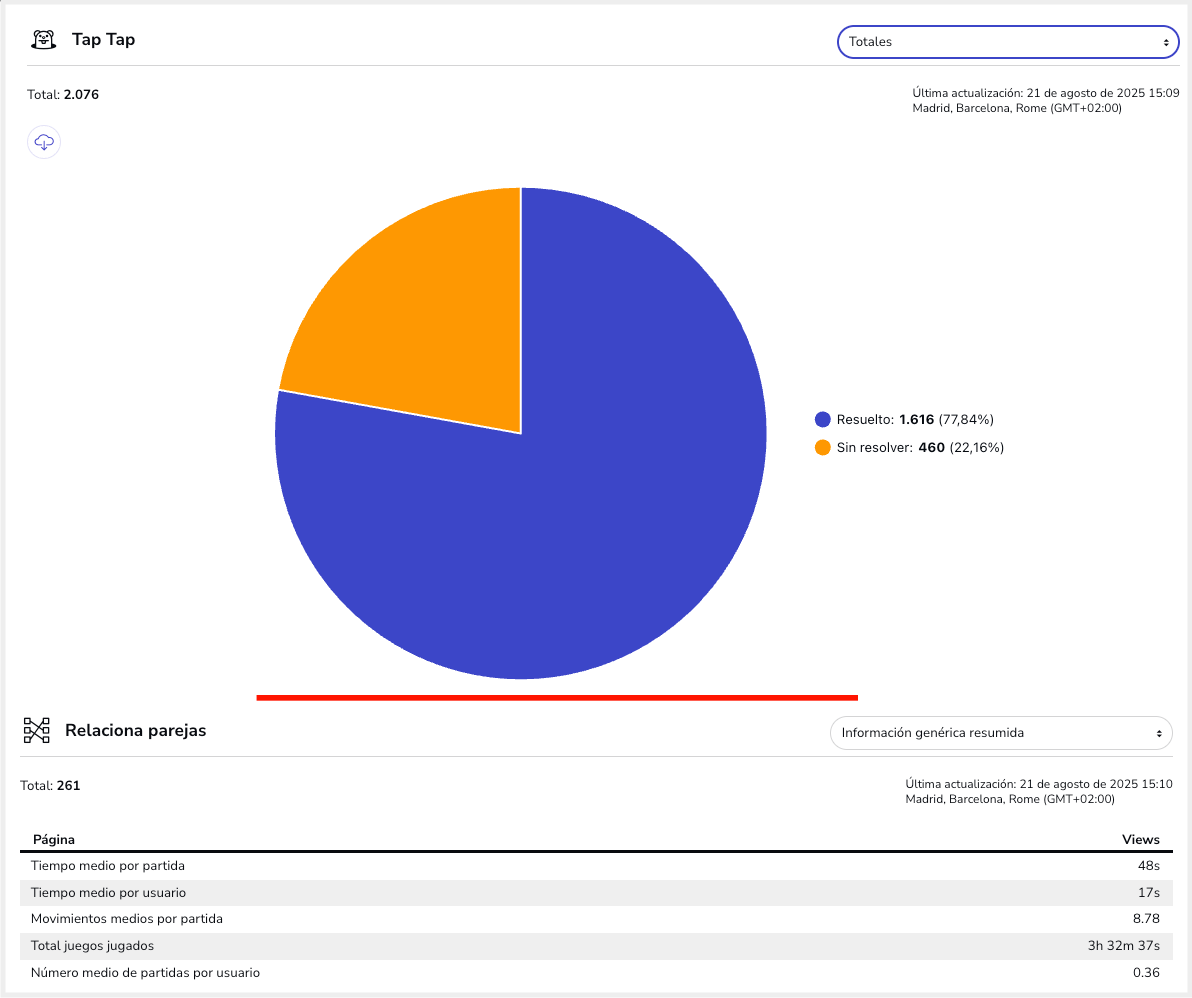
Task: Click the Tap Tap mascot icon
Action: coord(43,40)
